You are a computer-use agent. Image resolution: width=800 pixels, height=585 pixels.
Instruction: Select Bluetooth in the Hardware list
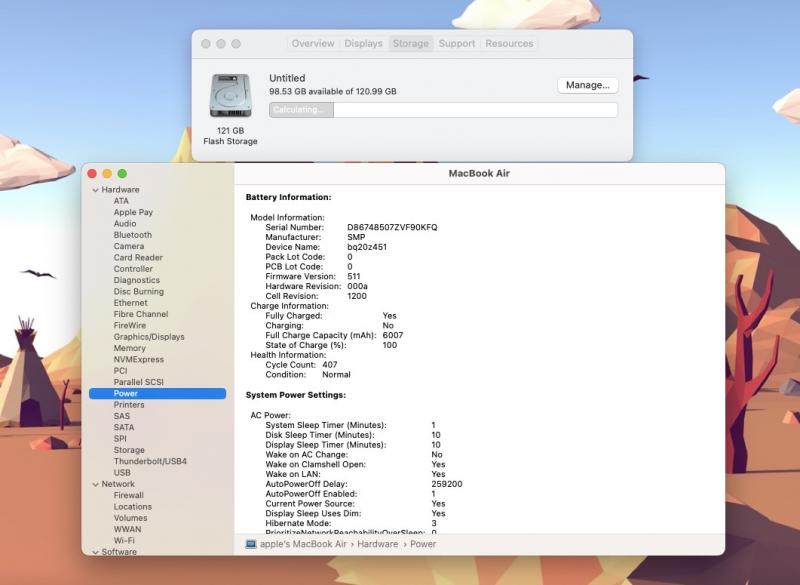coord(132,235)
